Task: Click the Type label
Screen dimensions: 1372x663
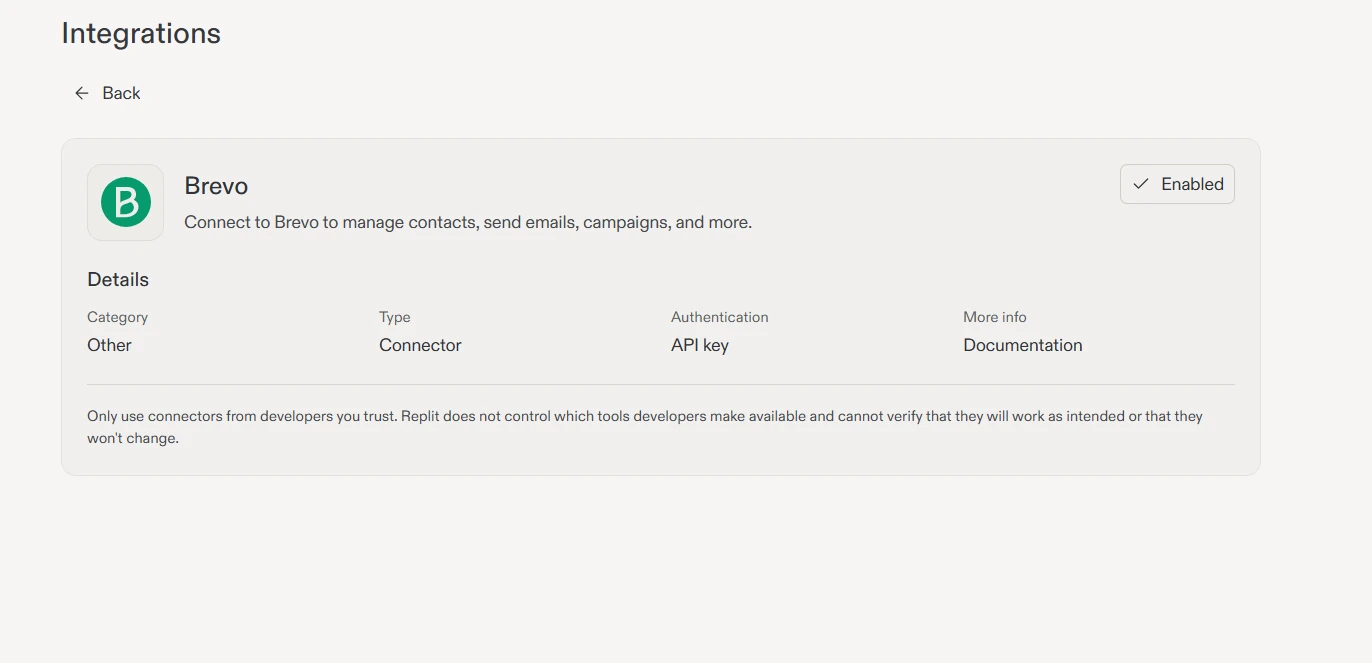Action: pyautogui.click(x=394, y=317)
